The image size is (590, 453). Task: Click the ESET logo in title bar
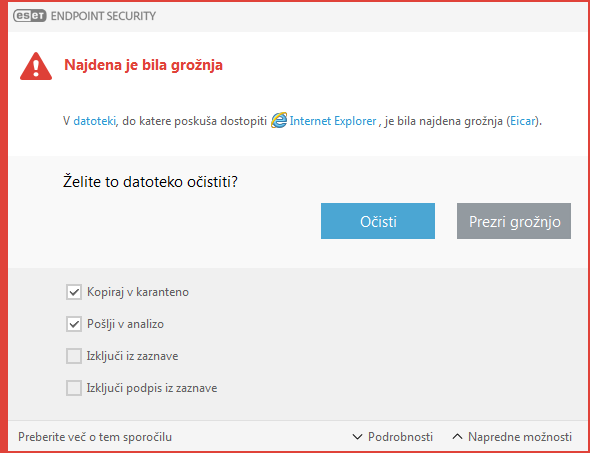click(x=30, y=16)
